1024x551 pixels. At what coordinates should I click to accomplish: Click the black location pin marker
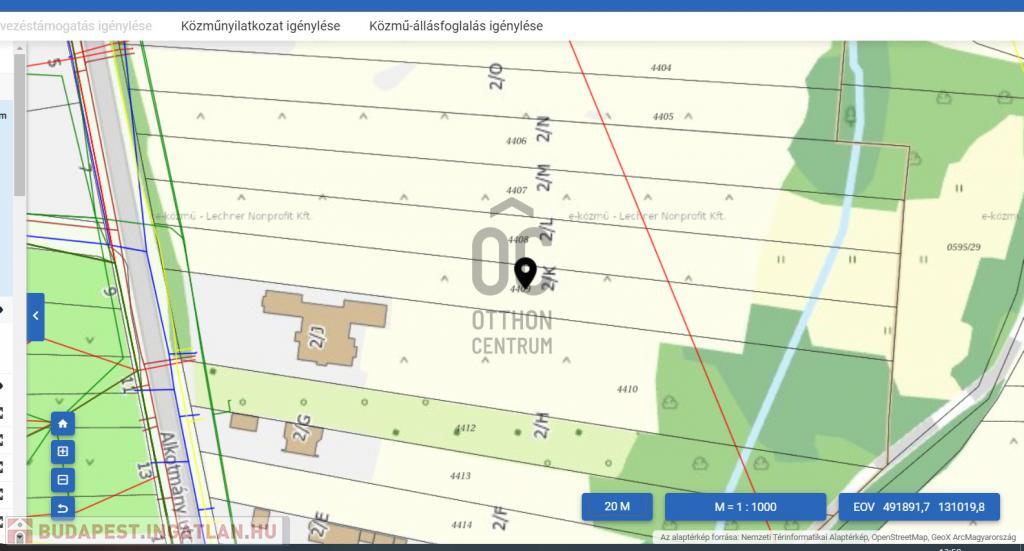click(525, 272)
